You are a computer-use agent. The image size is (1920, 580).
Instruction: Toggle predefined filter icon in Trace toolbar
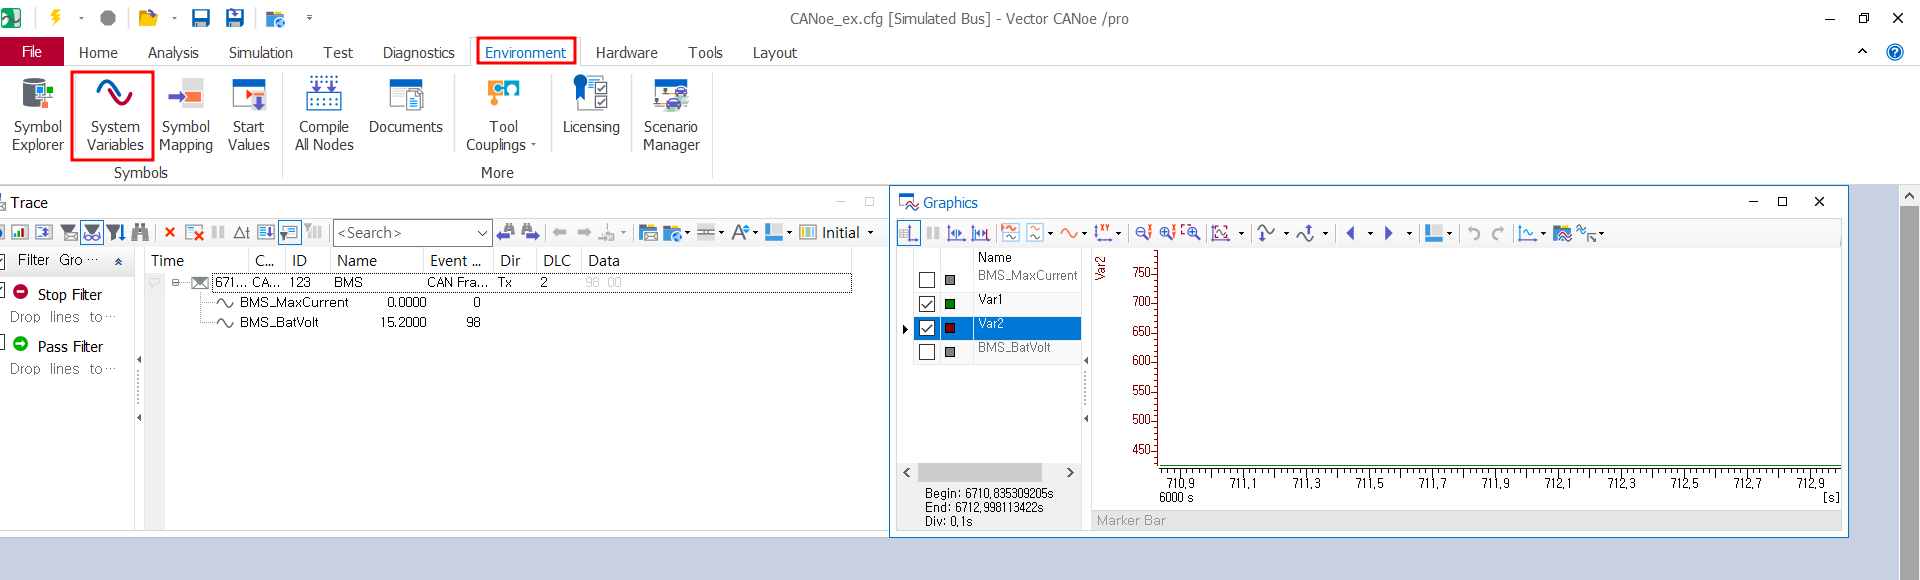click(x=69, y=233)
